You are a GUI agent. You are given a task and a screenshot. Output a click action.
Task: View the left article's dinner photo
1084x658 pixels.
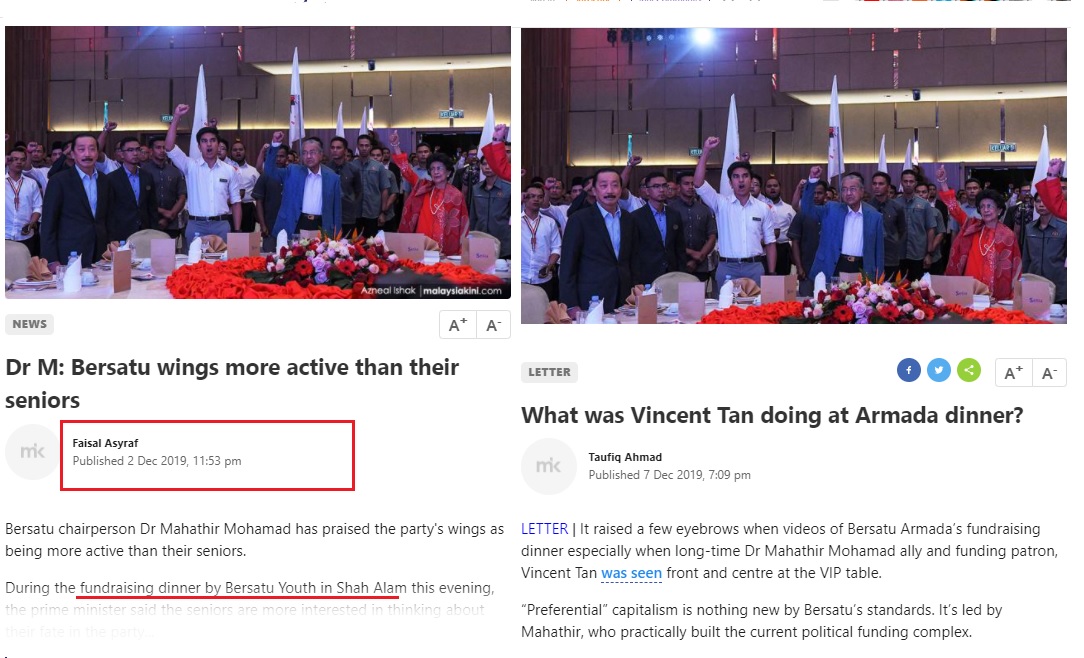tap(258, 162)
